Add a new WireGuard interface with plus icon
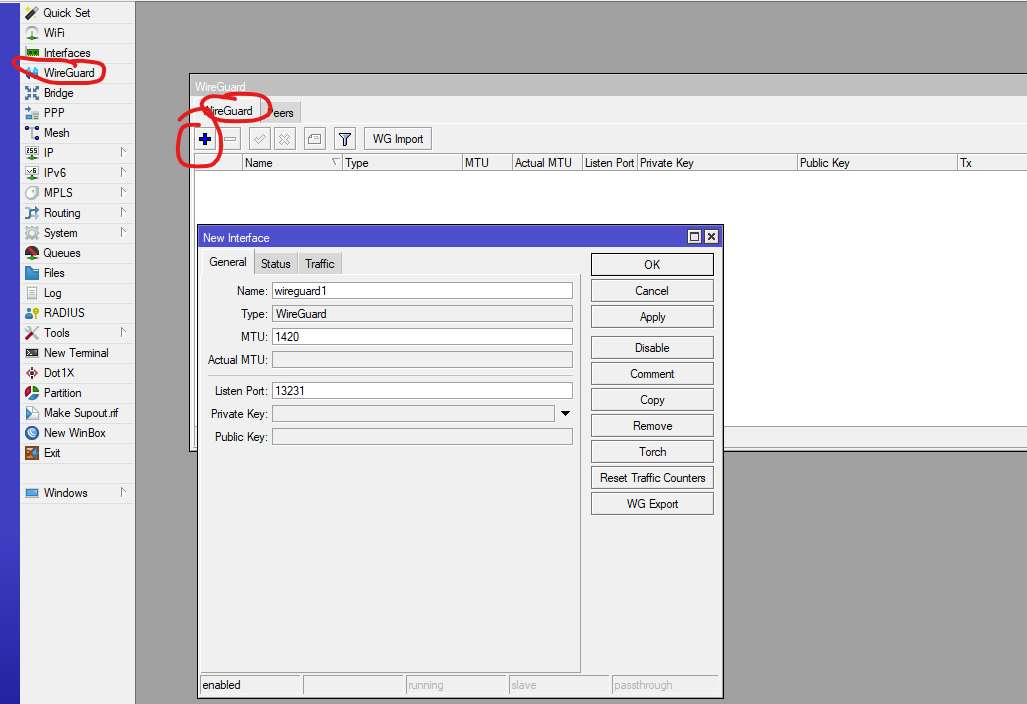 [x=205, y=139]
